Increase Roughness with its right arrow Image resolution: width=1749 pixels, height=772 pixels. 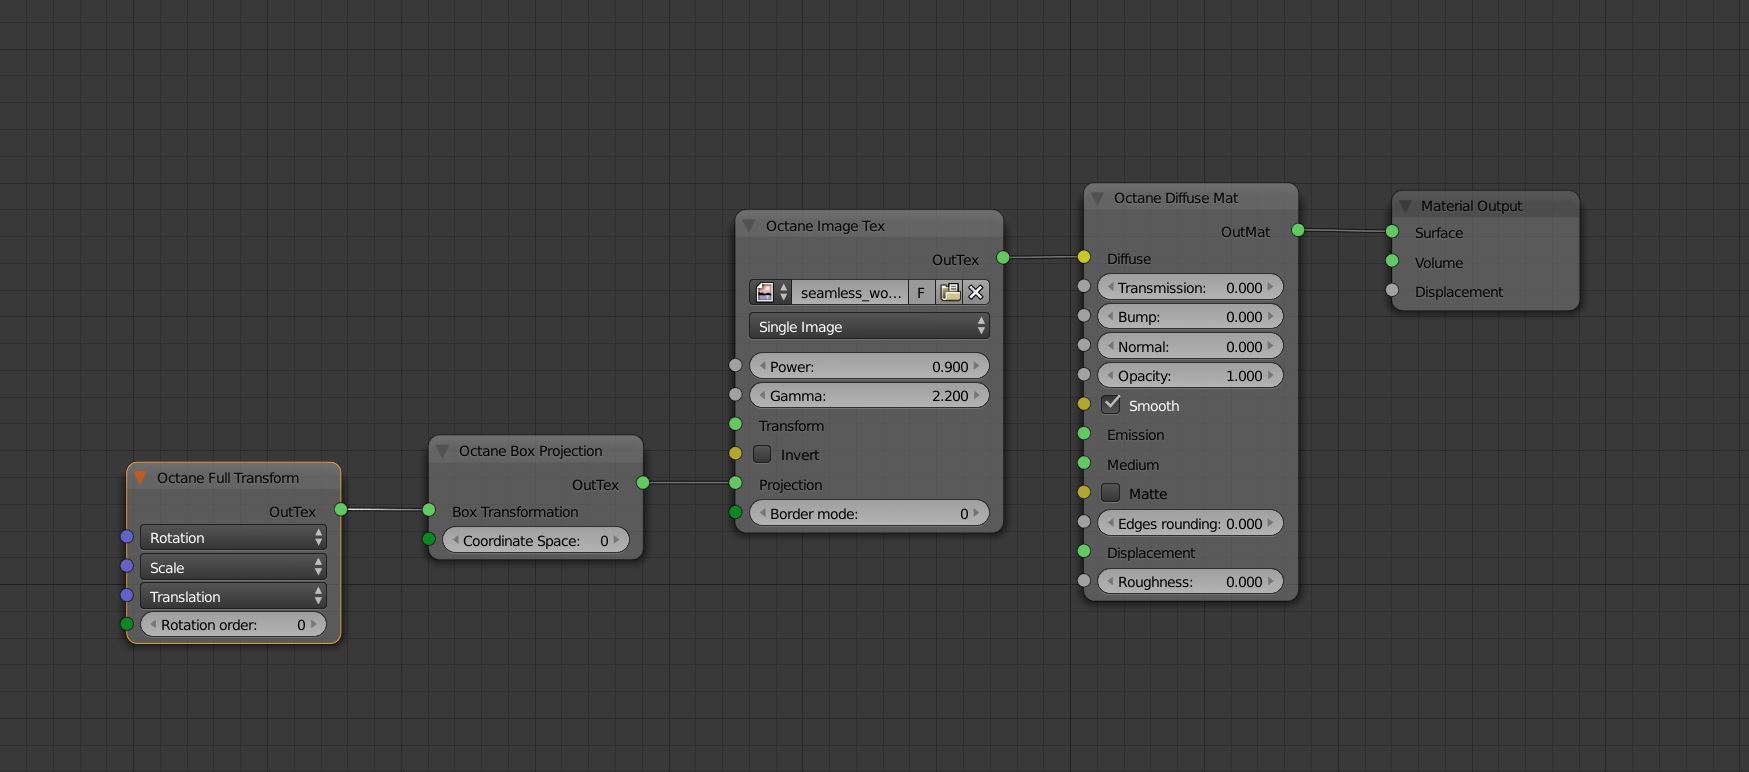tap(1271, 581)
